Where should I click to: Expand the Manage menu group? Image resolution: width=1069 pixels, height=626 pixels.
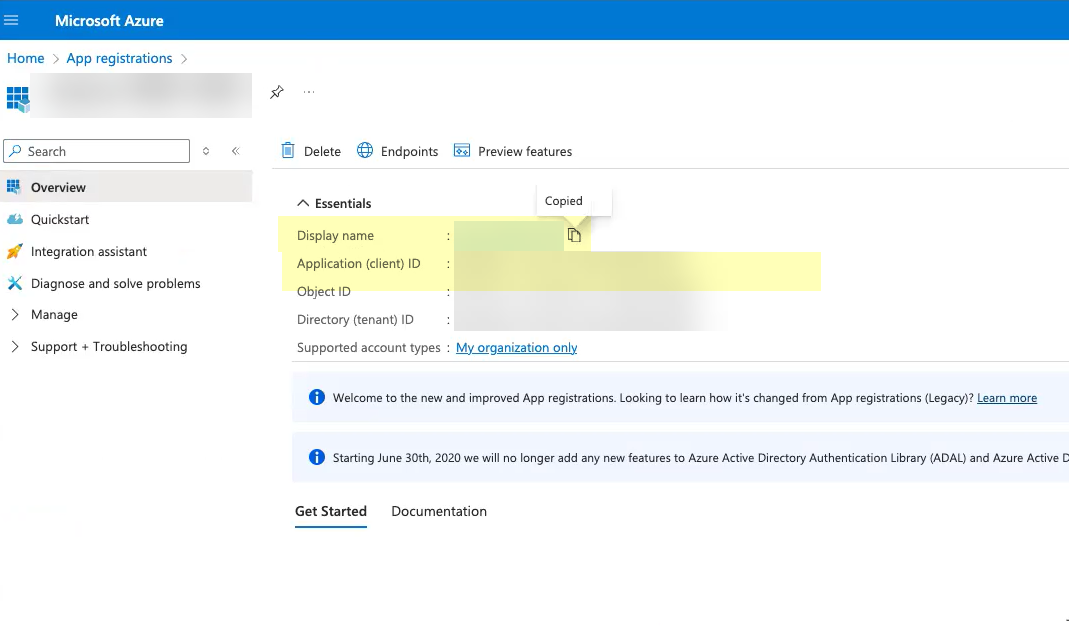pos(54,314)
